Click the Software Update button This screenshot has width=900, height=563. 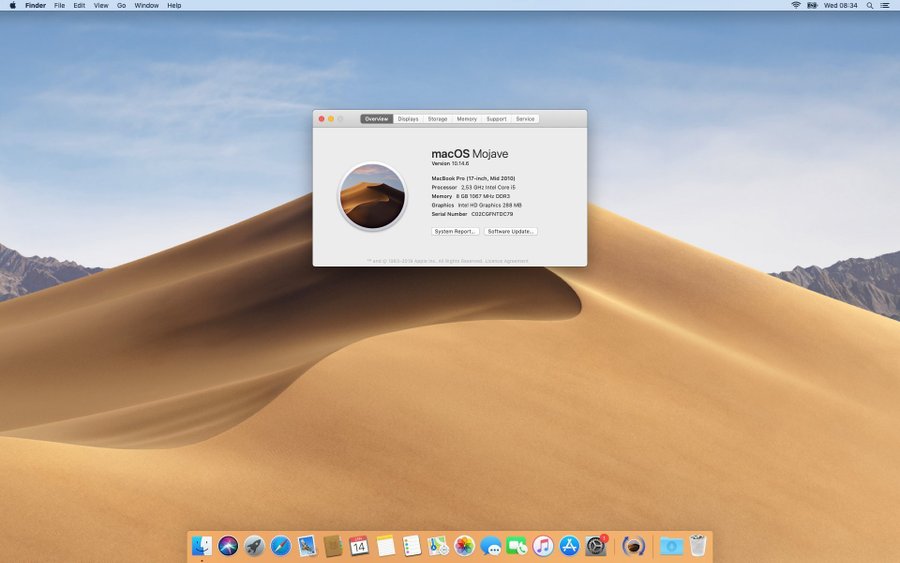coord(511,231)
